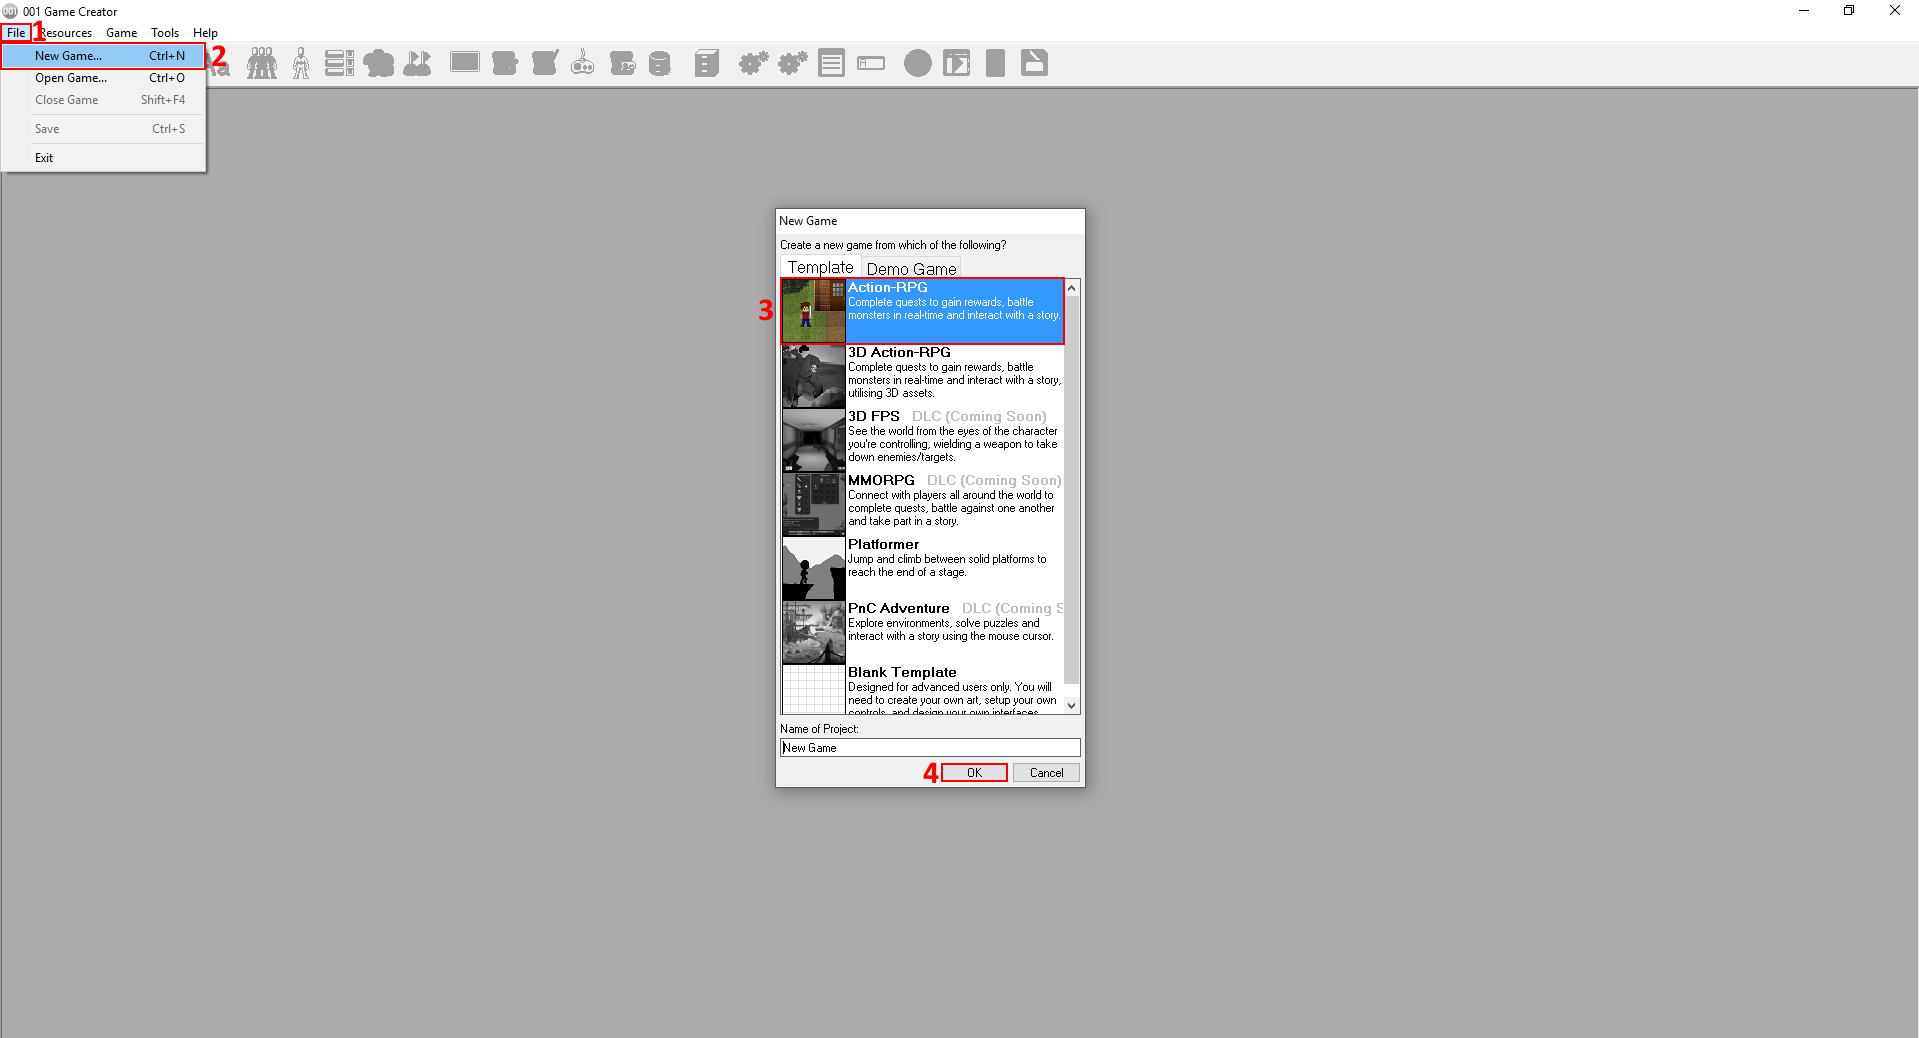Select the 3D FPS template
Screen dimensions: 1919x1038
click(922, 439)
